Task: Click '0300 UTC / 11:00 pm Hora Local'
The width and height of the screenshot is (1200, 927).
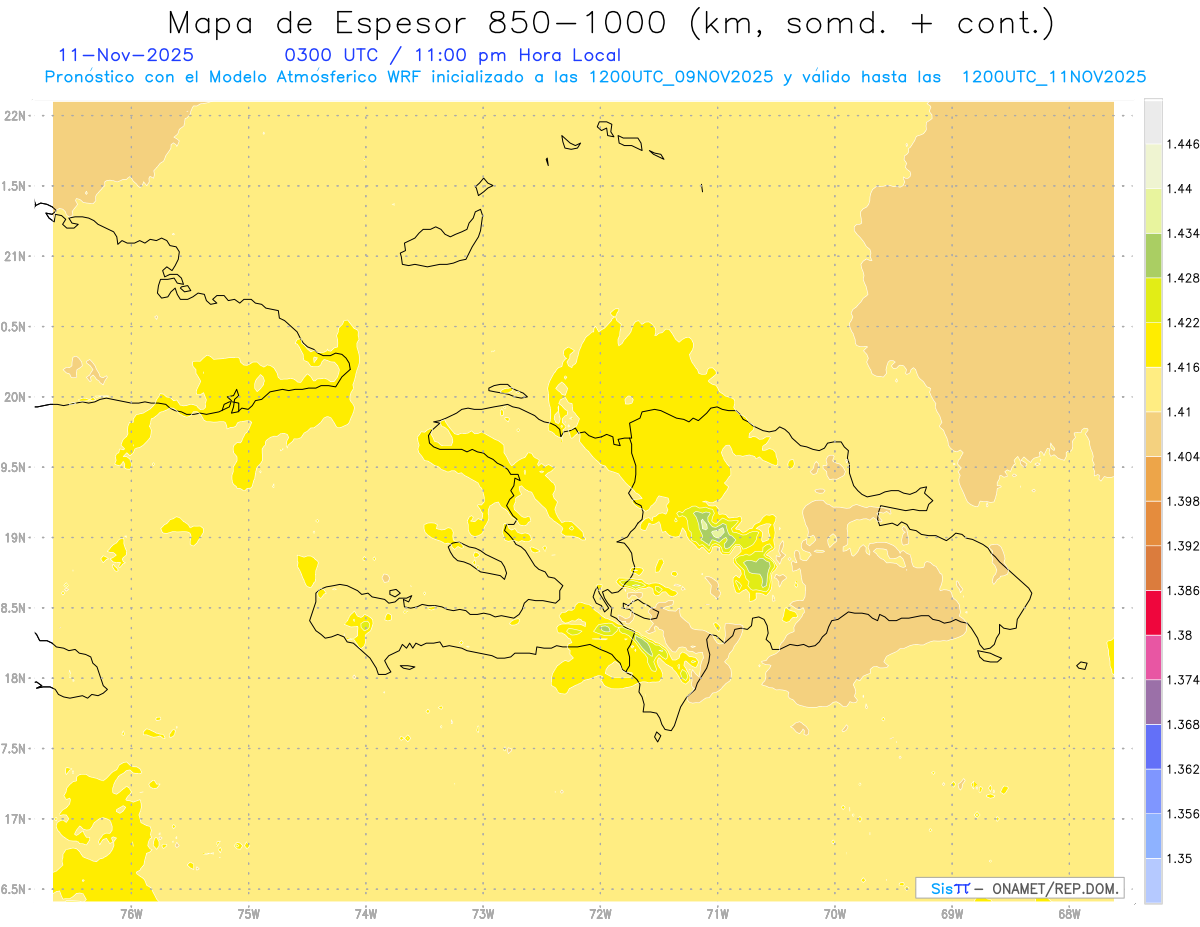Action: click(453, 56)
